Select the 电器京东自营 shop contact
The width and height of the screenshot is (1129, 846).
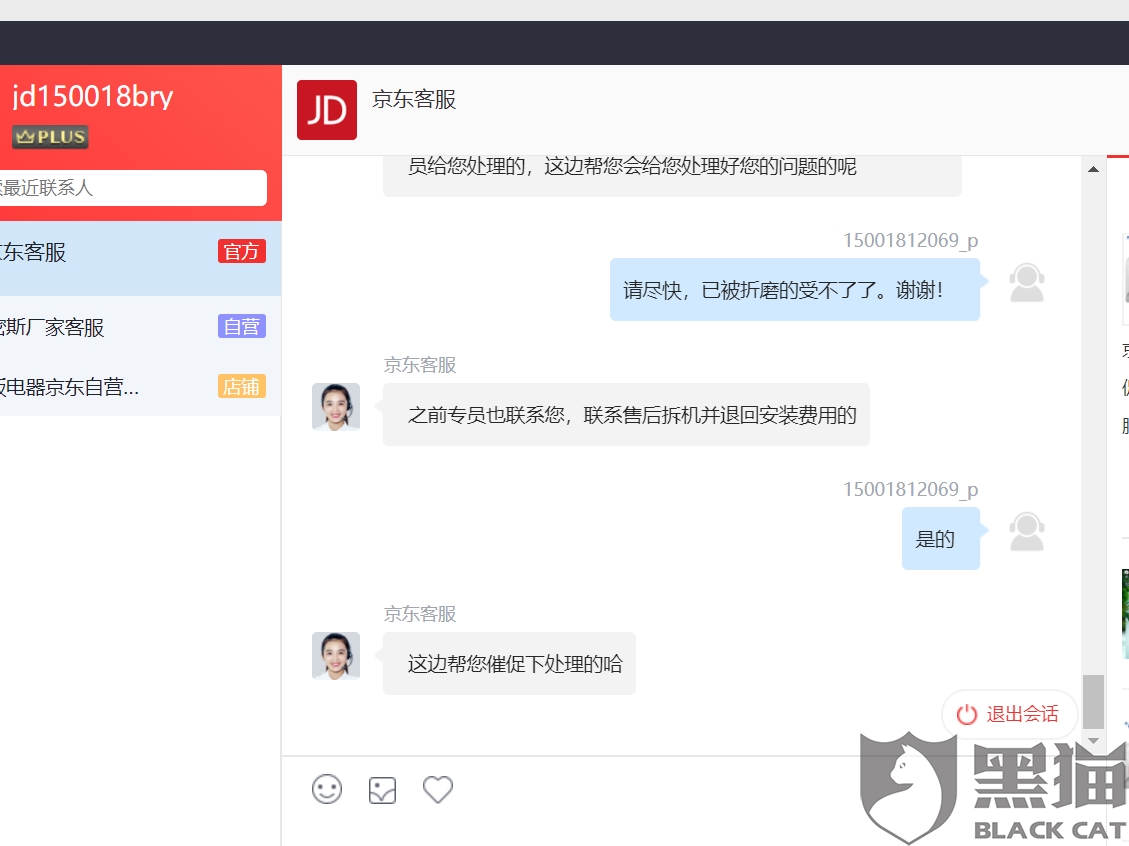pyautogui.click(x=140, y=387)
